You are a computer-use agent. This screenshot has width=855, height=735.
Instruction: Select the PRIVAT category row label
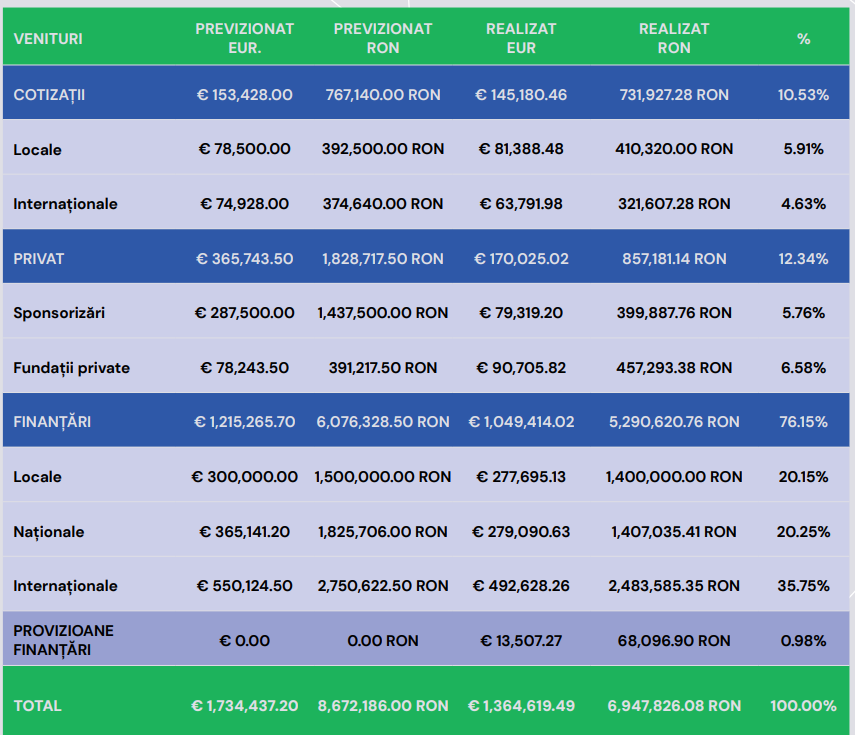(x=38, y=258)
